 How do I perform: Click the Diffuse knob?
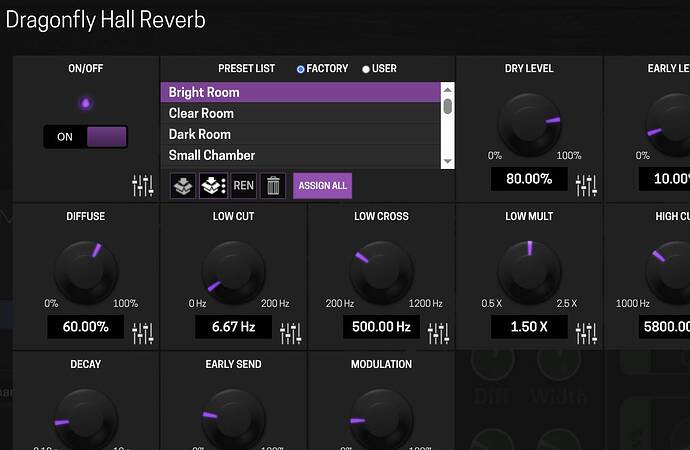pos(86,272)
